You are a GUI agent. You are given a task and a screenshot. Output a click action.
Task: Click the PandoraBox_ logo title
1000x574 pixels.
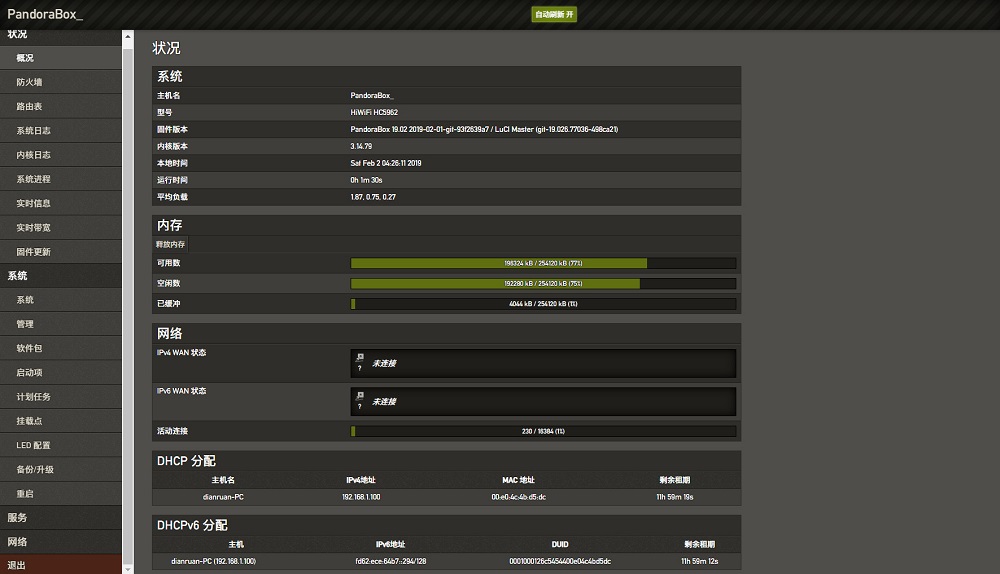pos(45,13)
